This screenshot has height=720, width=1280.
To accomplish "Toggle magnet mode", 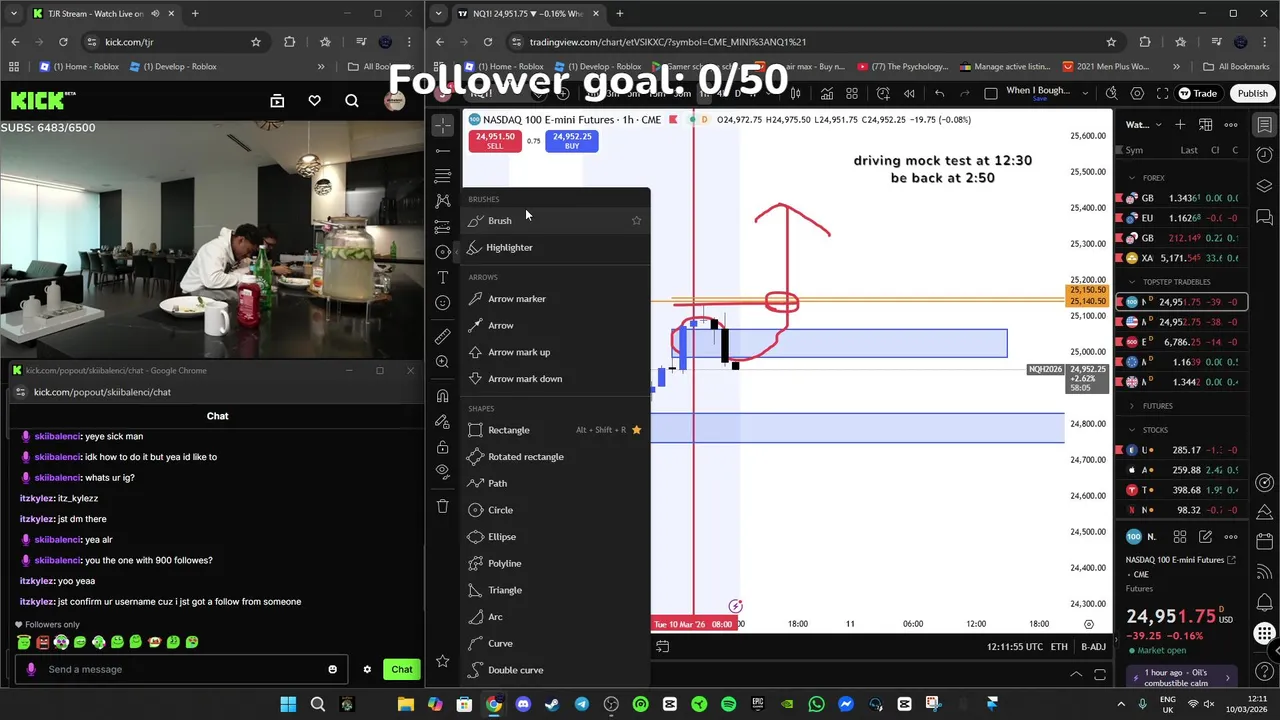I will pos(443,396).
